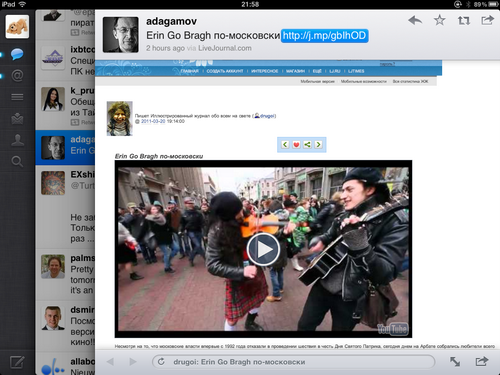This screenshot has width=500, height=375.
Task: Select the EXshi tweet in timeline
Action: 65,208
